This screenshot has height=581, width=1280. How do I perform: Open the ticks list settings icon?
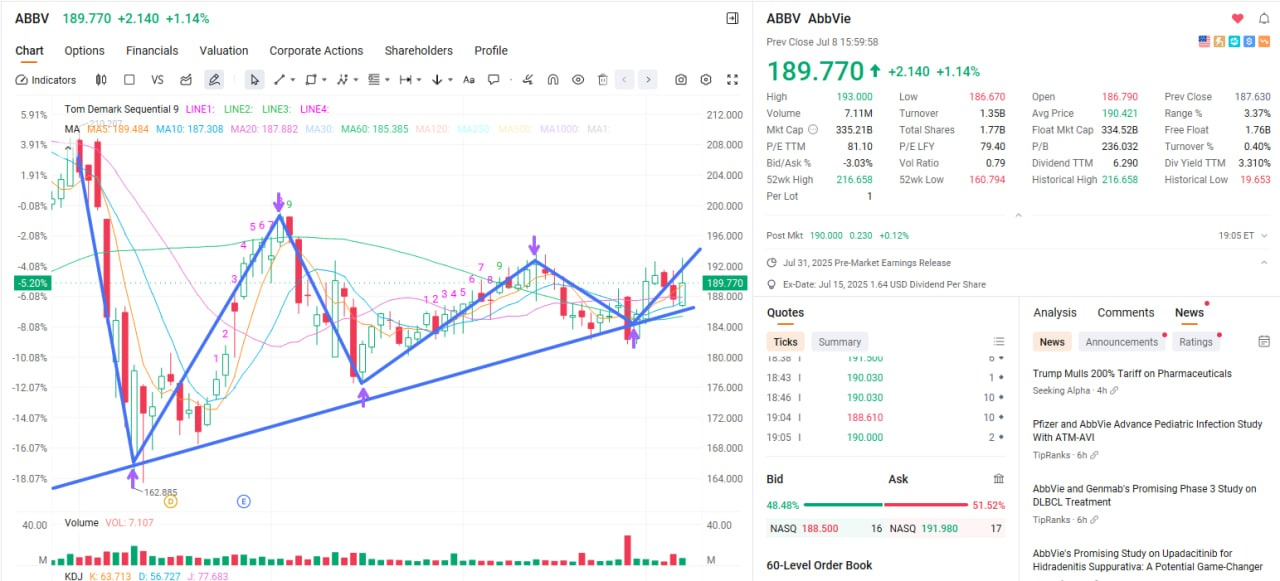[998, 342]
